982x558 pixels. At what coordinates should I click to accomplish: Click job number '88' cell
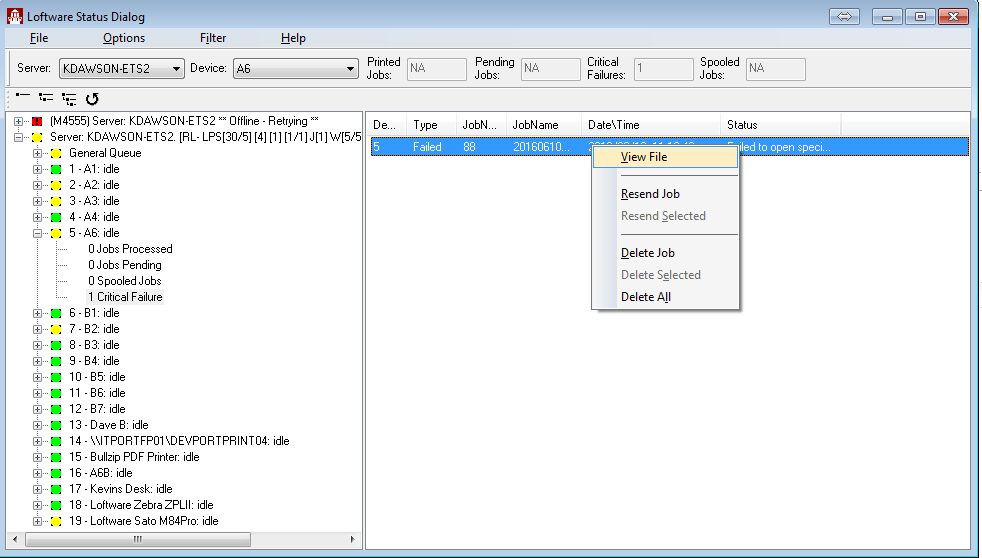pyautogui.click(x=469, y=147)
